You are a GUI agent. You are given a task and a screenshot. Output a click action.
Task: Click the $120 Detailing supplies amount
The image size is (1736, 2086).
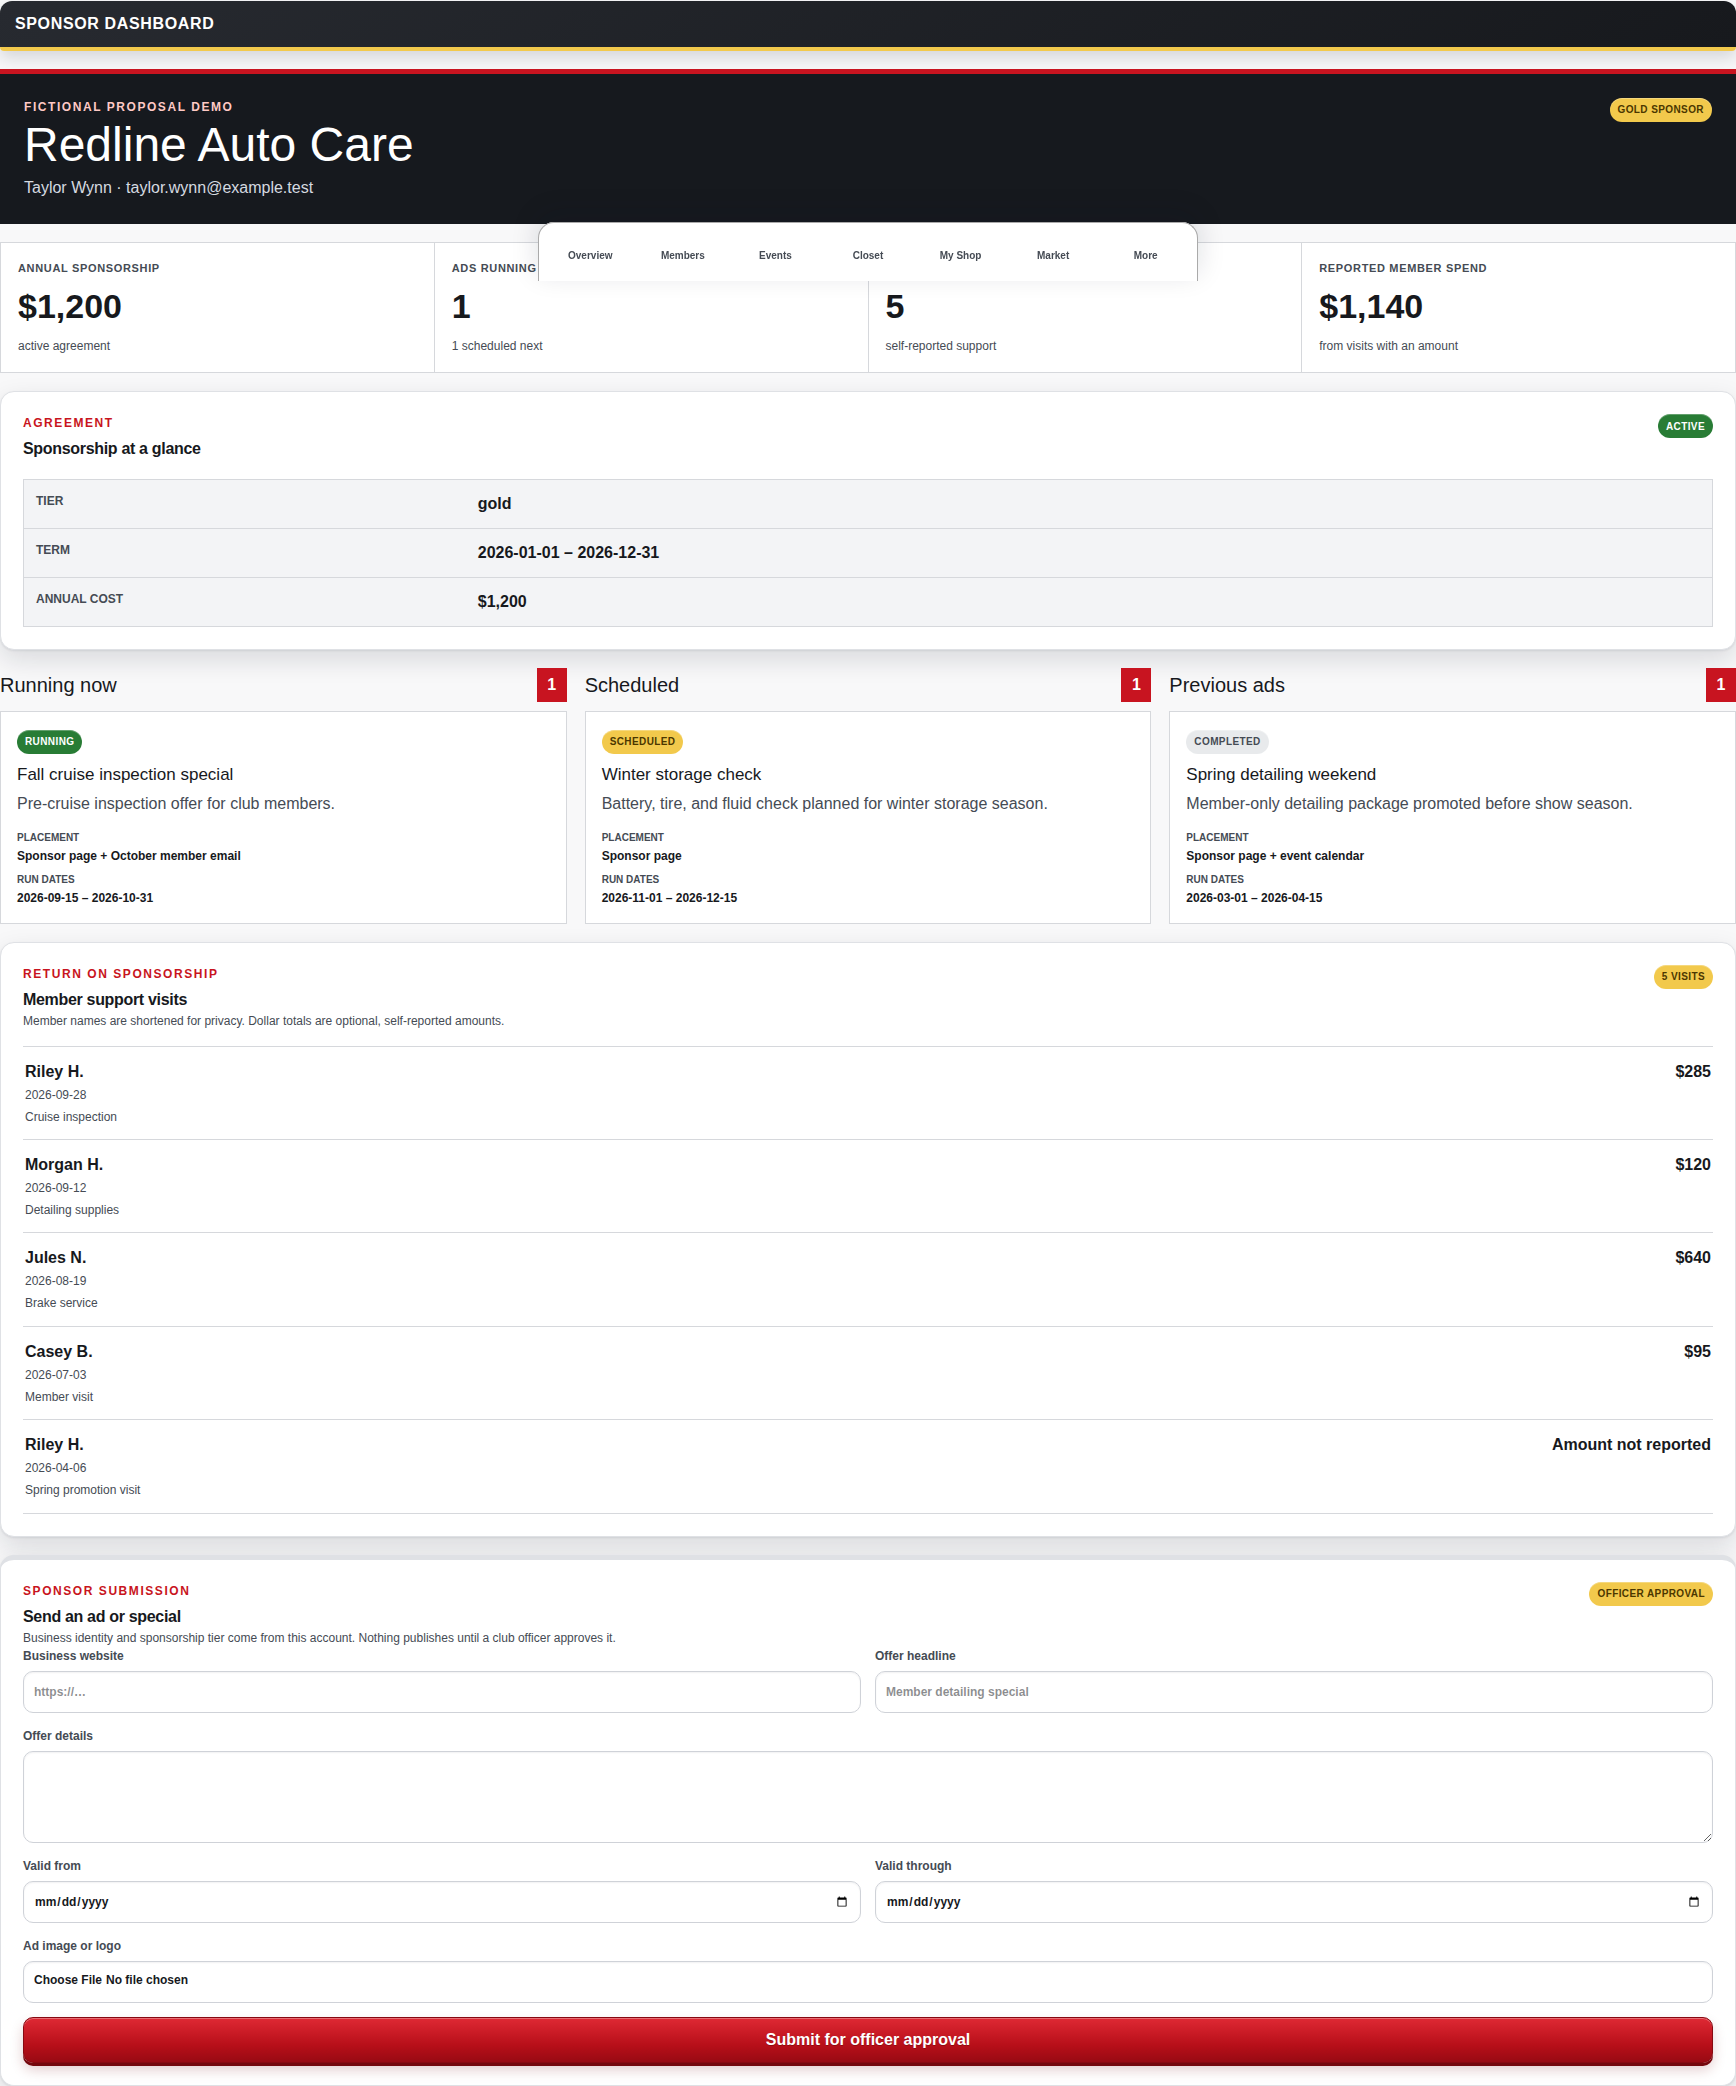click(x=1693, y=1165)
